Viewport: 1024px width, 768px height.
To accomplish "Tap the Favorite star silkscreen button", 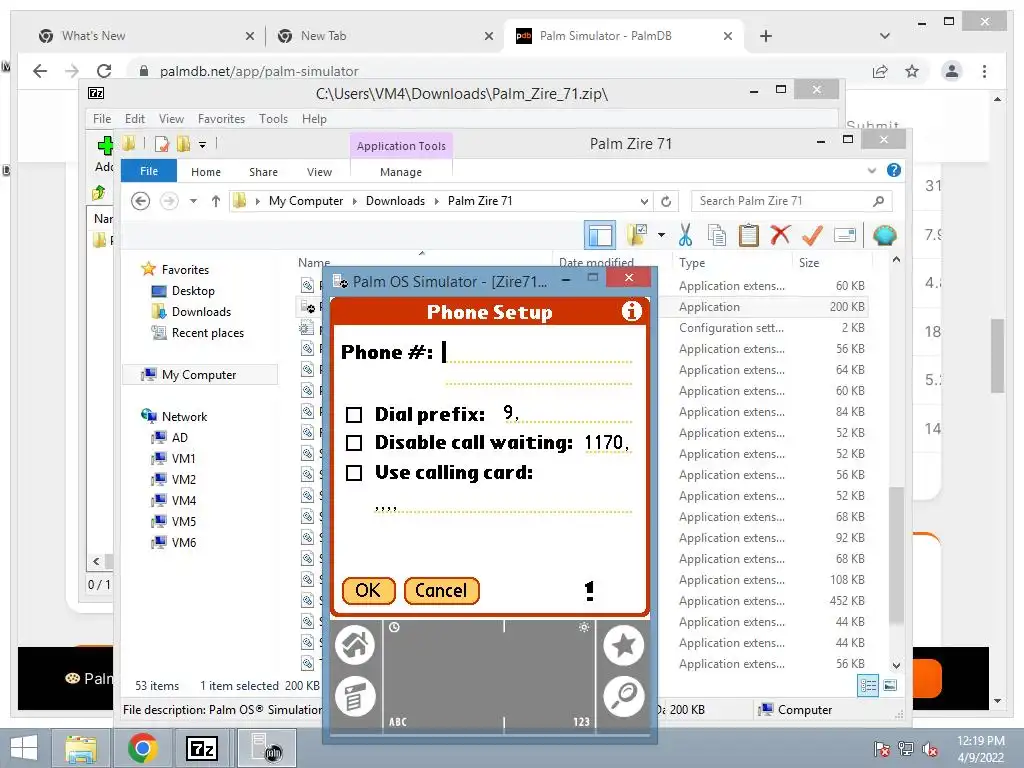I will pyautogui.click(x=624, y=645).
